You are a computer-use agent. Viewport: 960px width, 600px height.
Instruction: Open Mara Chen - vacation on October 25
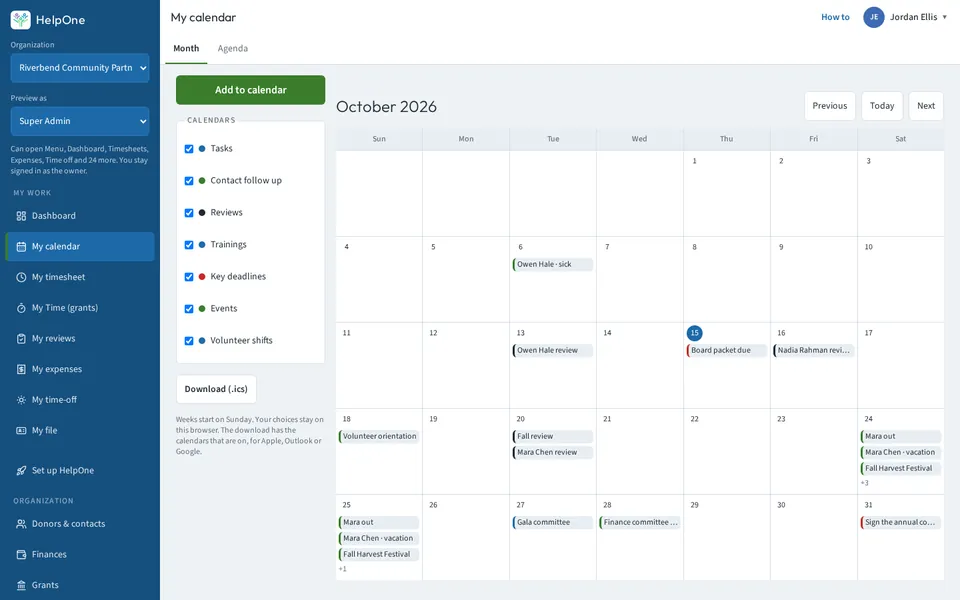[x=379, y=538]
